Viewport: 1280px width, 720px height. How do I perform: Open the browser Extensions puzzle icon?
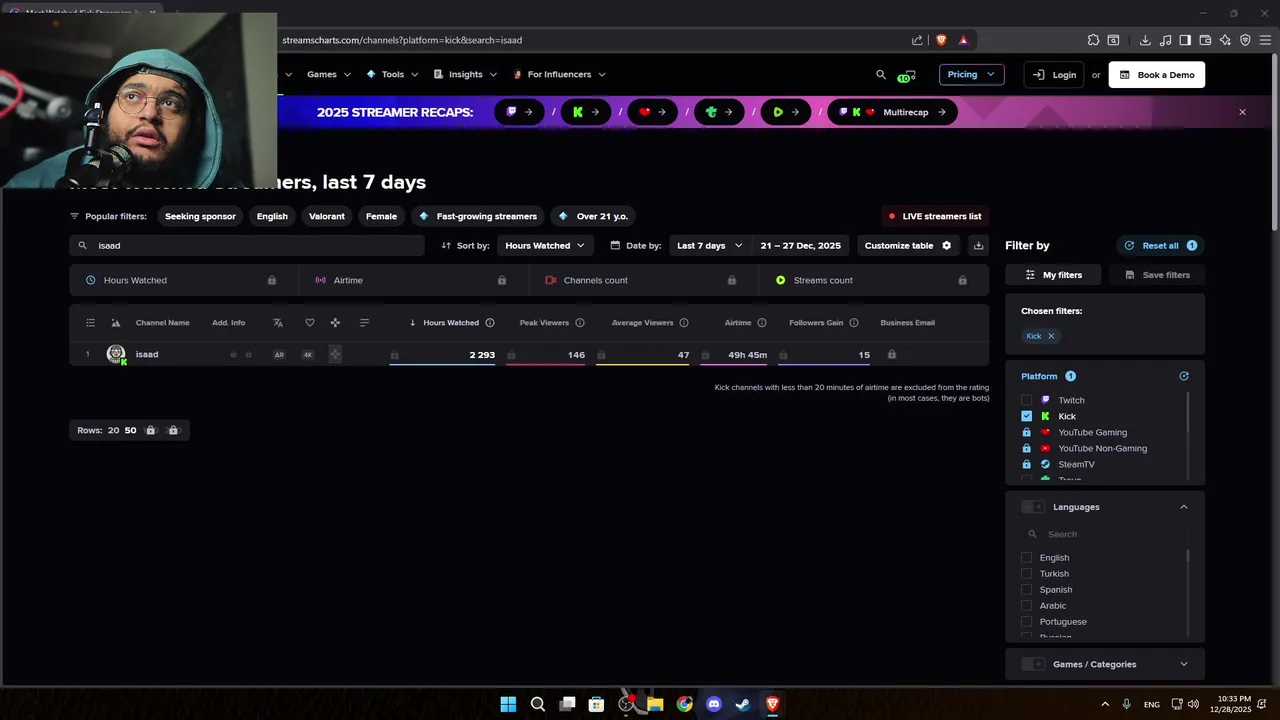1093,40
